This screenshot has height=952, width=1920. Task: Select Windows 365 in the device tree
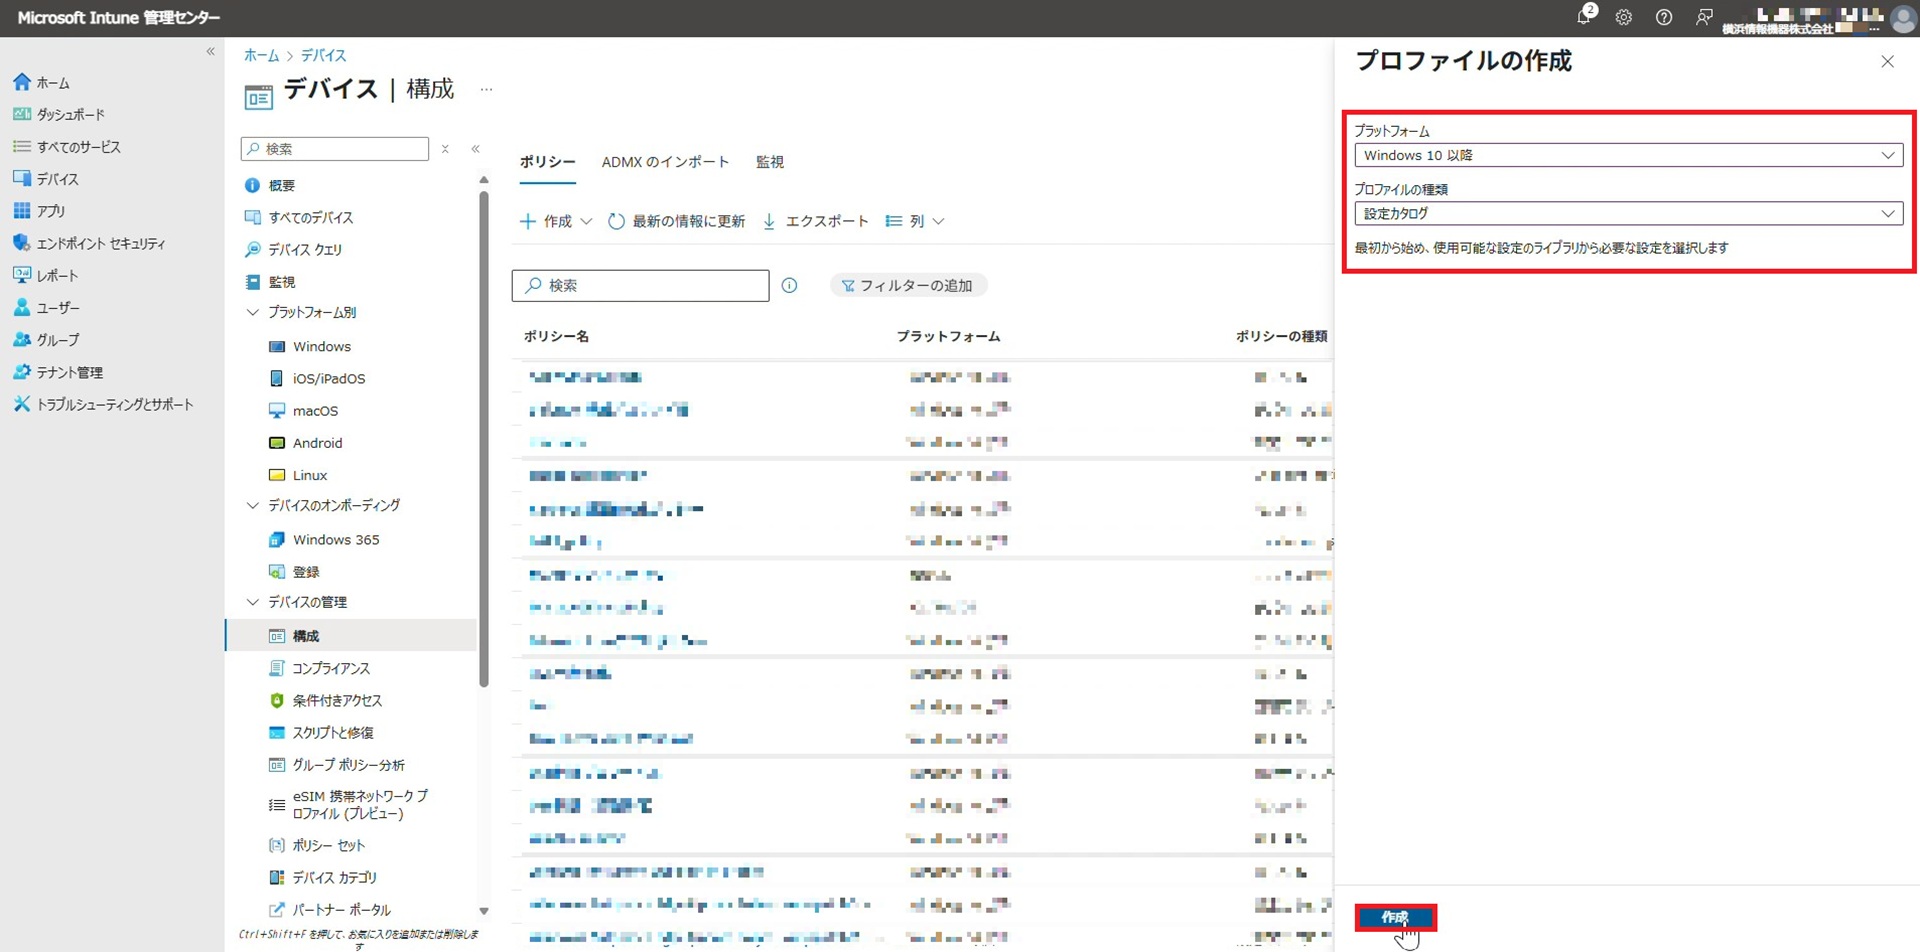[x=335, y=540]
